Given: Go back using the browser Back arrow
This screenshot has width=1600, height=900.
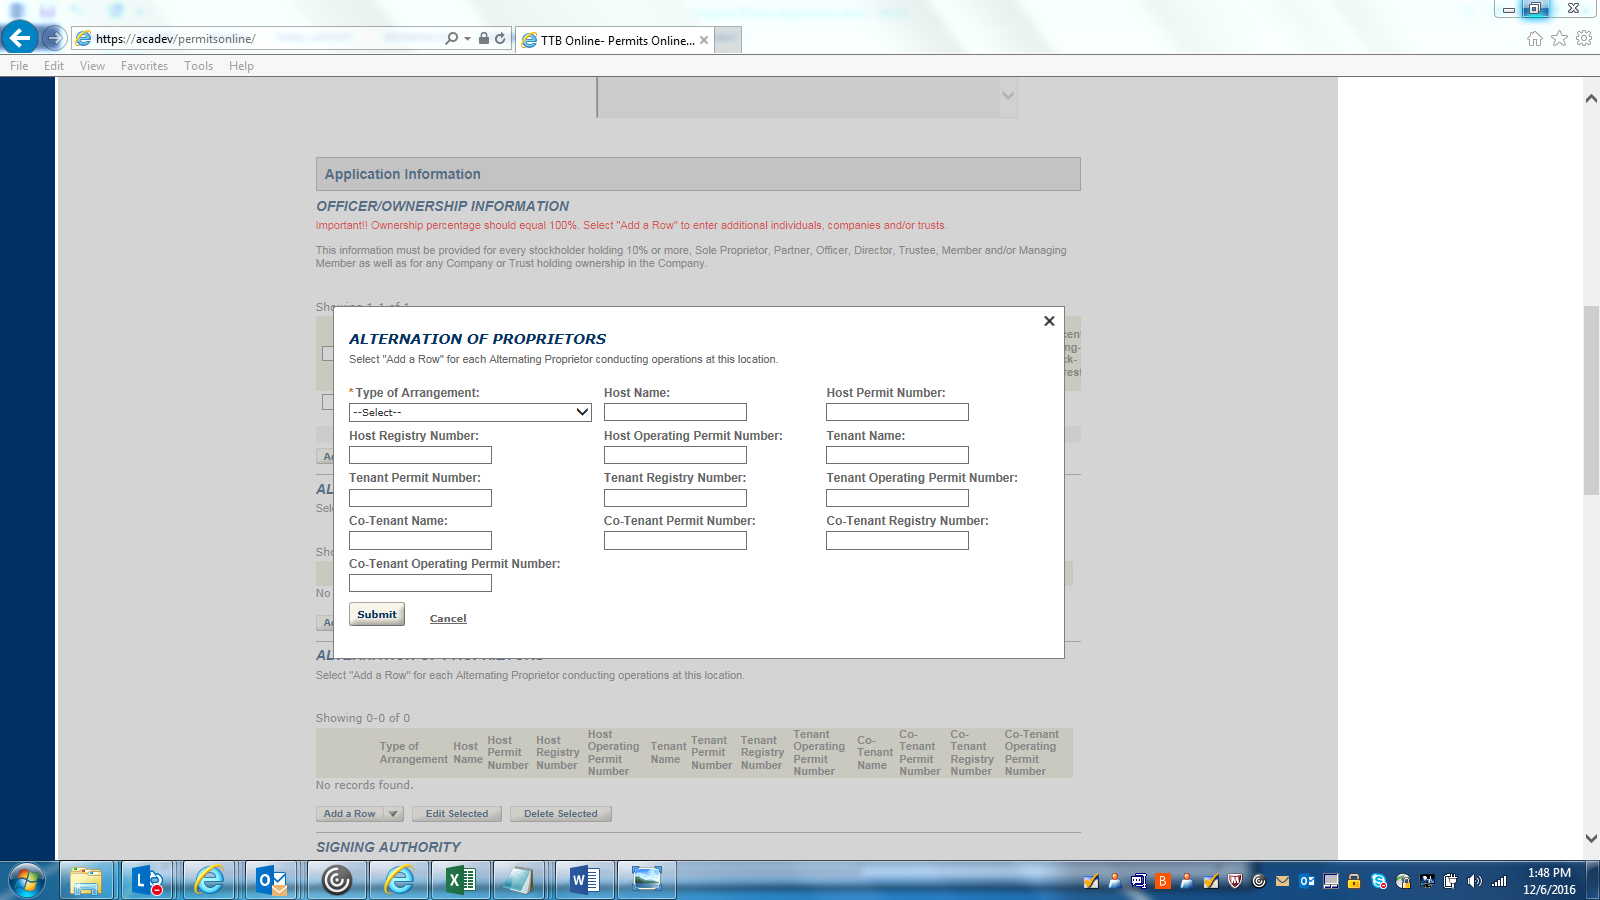Looking at the screenshot, I should pyautogui.click(x=20, y=38).
